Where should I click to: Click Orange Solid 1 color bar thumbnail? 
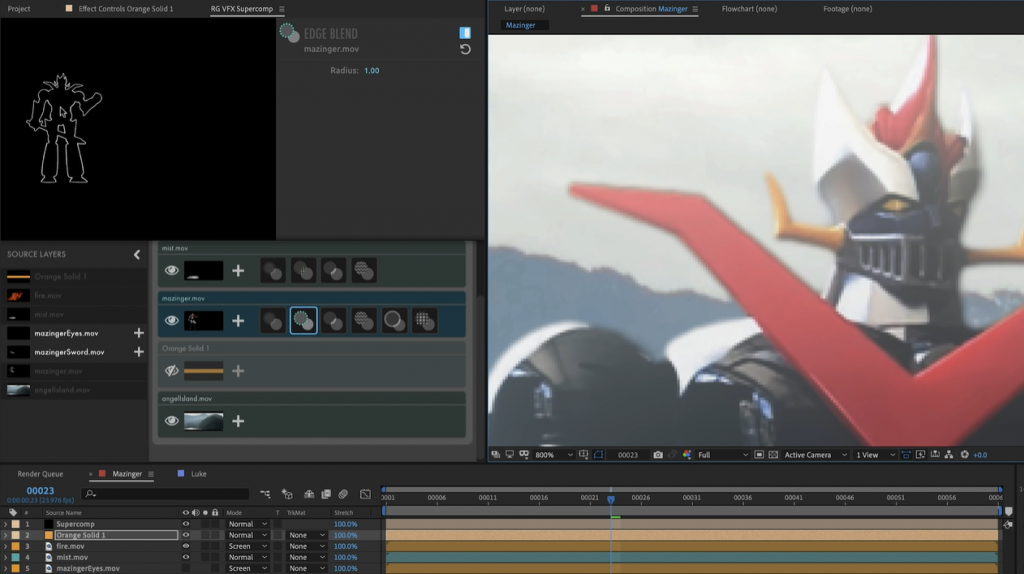[204, 371]
